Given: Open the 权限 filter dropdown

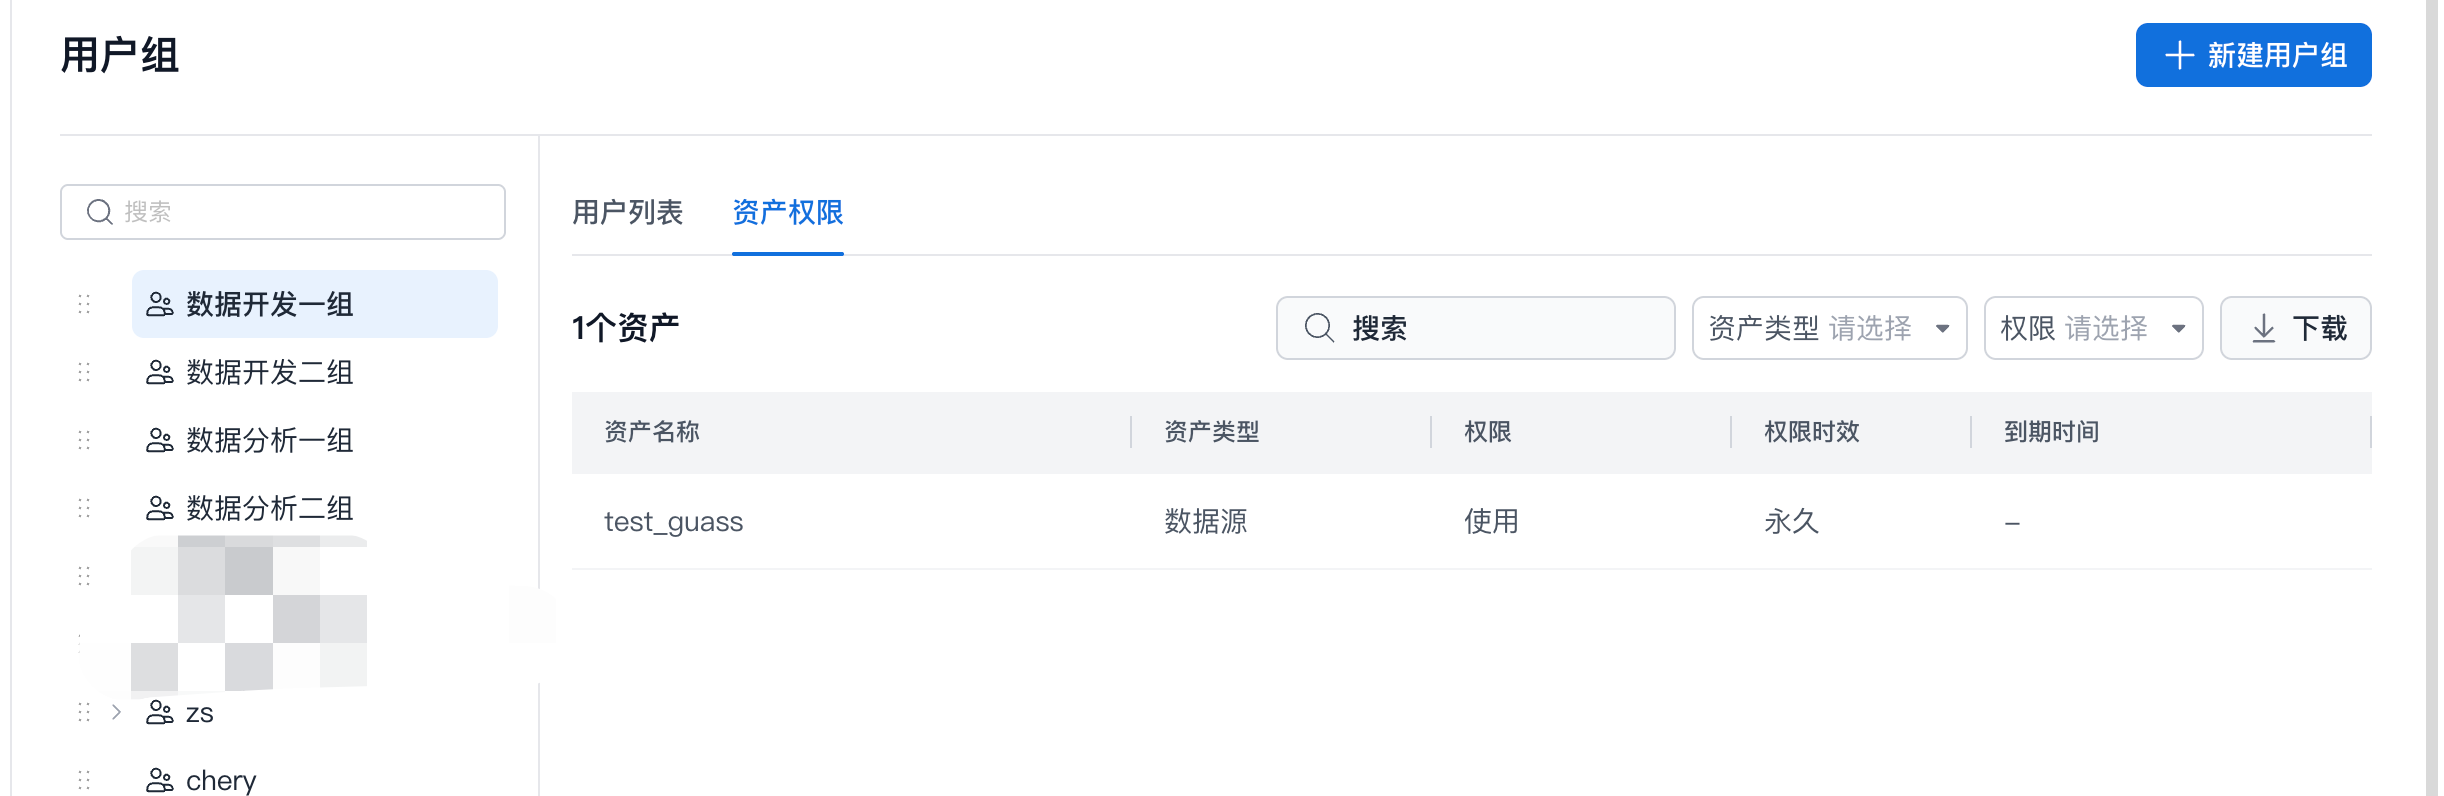Looking at the screenshot, I should [2092, 328].
